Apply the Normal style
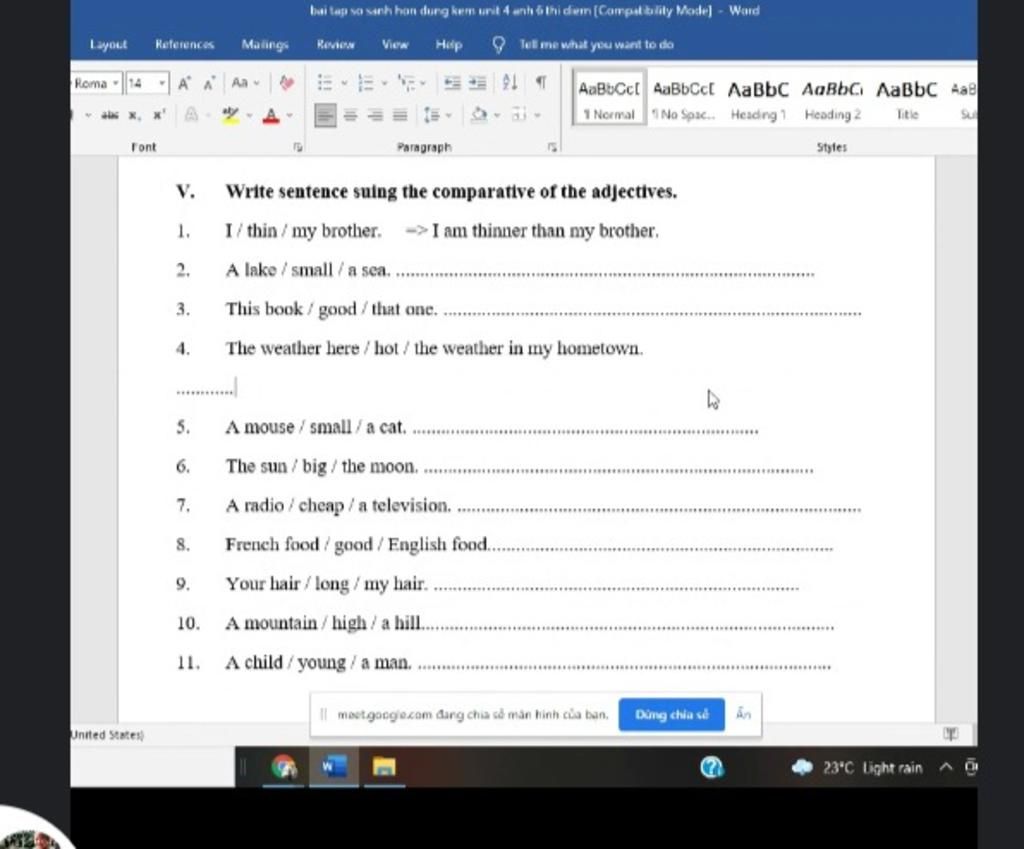1024x849 pixels. pyautogui.click(x=609, y=99)
